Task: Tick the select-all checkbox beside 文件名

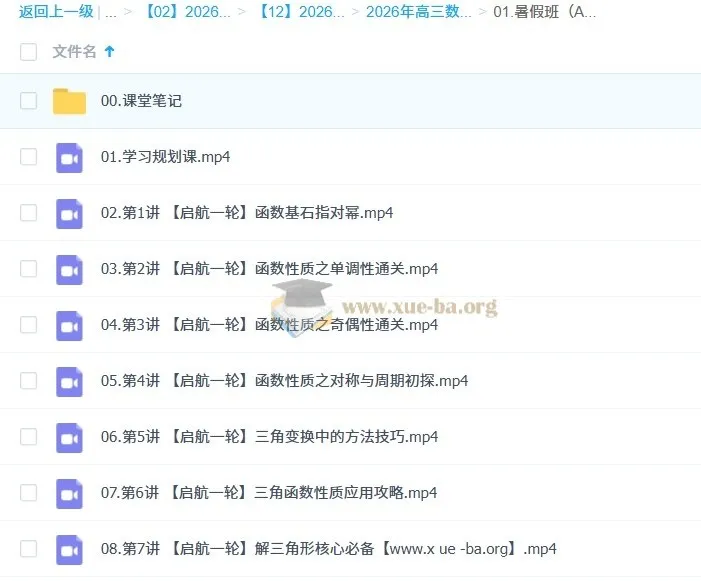Action: pos(29,52)
